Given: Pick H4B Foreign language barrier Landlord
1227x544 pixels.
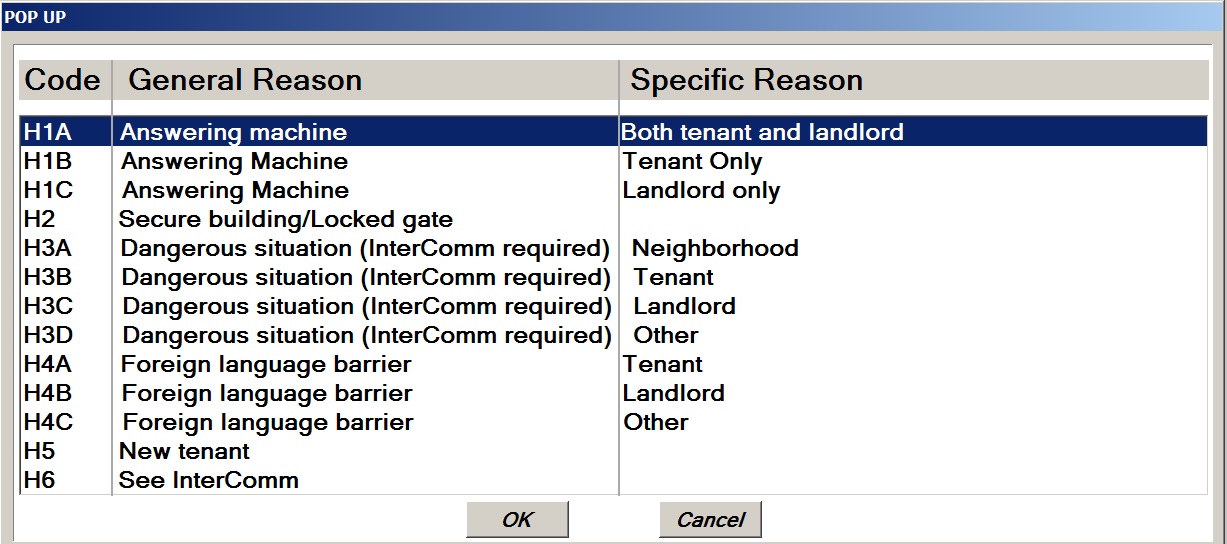Looking at the screenshot, I should click(266, 393).
